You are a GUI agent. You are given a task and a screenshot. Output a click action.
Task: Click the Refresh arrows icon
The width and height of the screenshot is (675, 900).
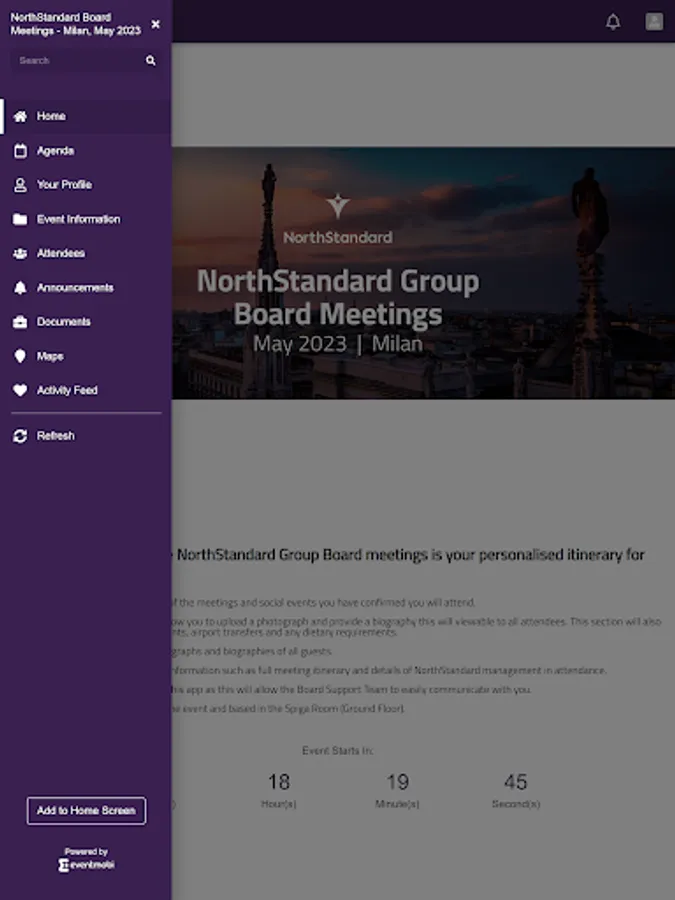point(20,436)
